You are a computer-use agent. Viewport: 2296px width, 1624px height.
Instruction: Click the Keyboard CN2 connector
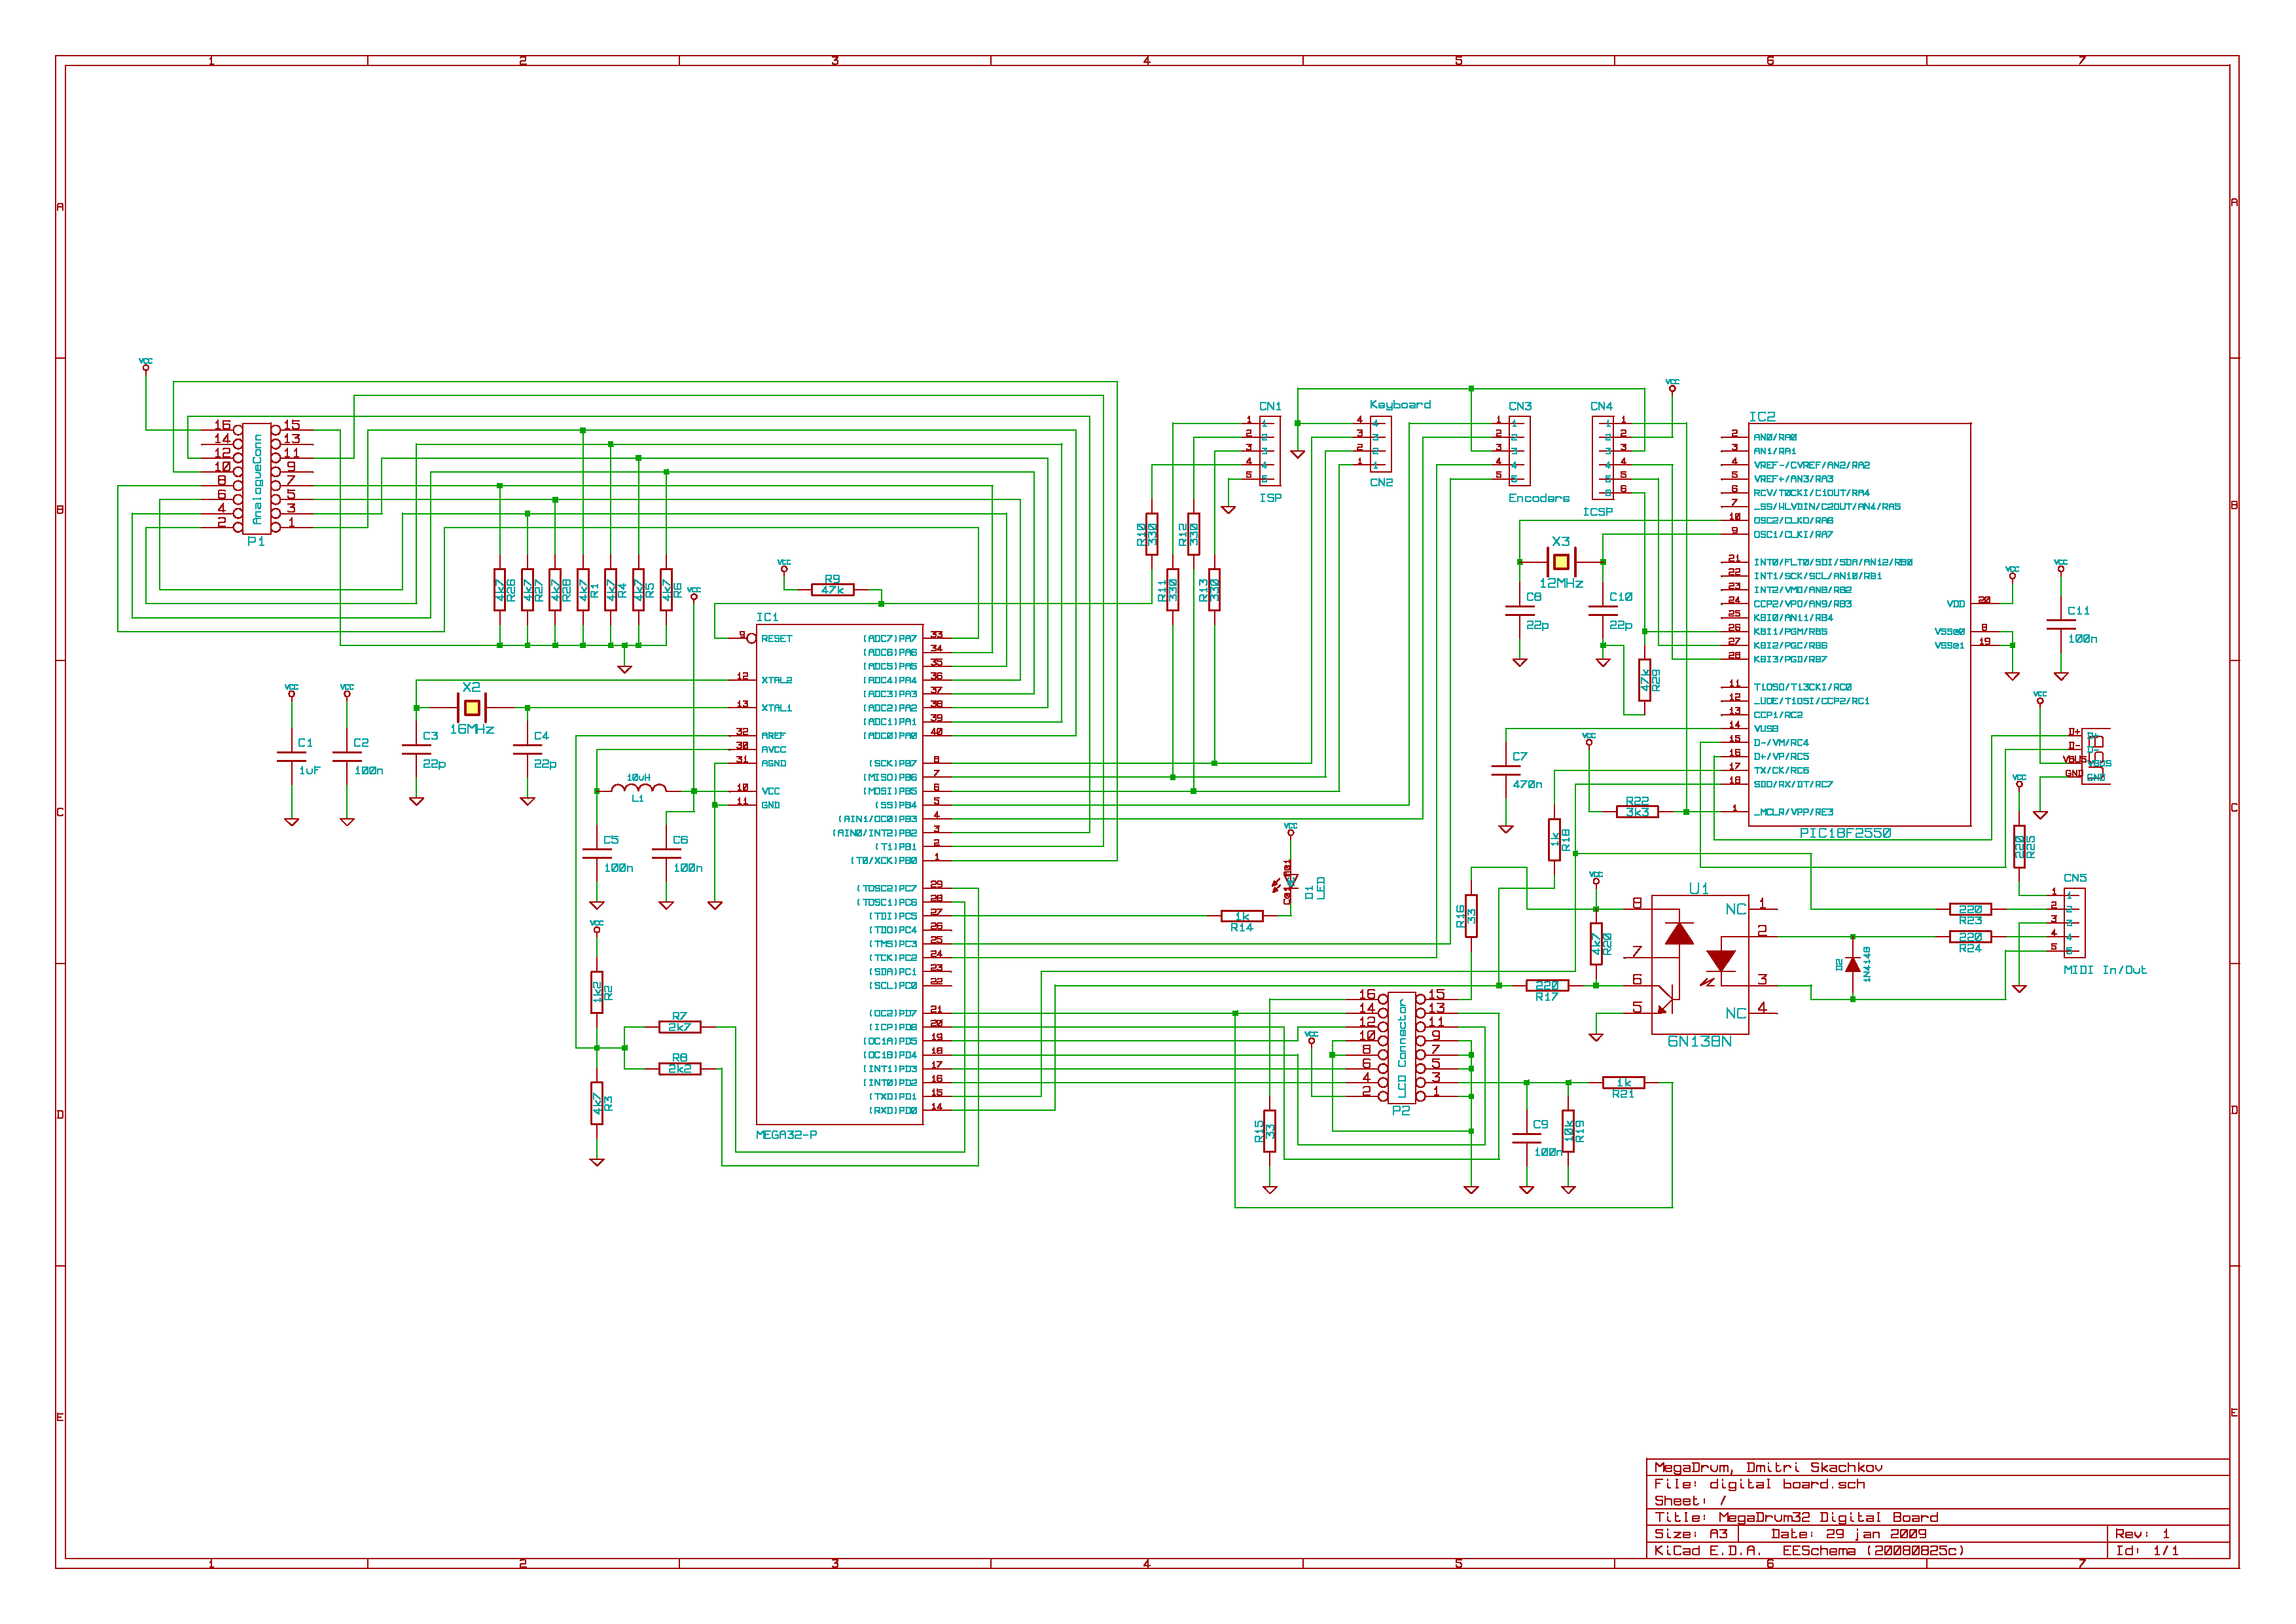pos(1380,445)
